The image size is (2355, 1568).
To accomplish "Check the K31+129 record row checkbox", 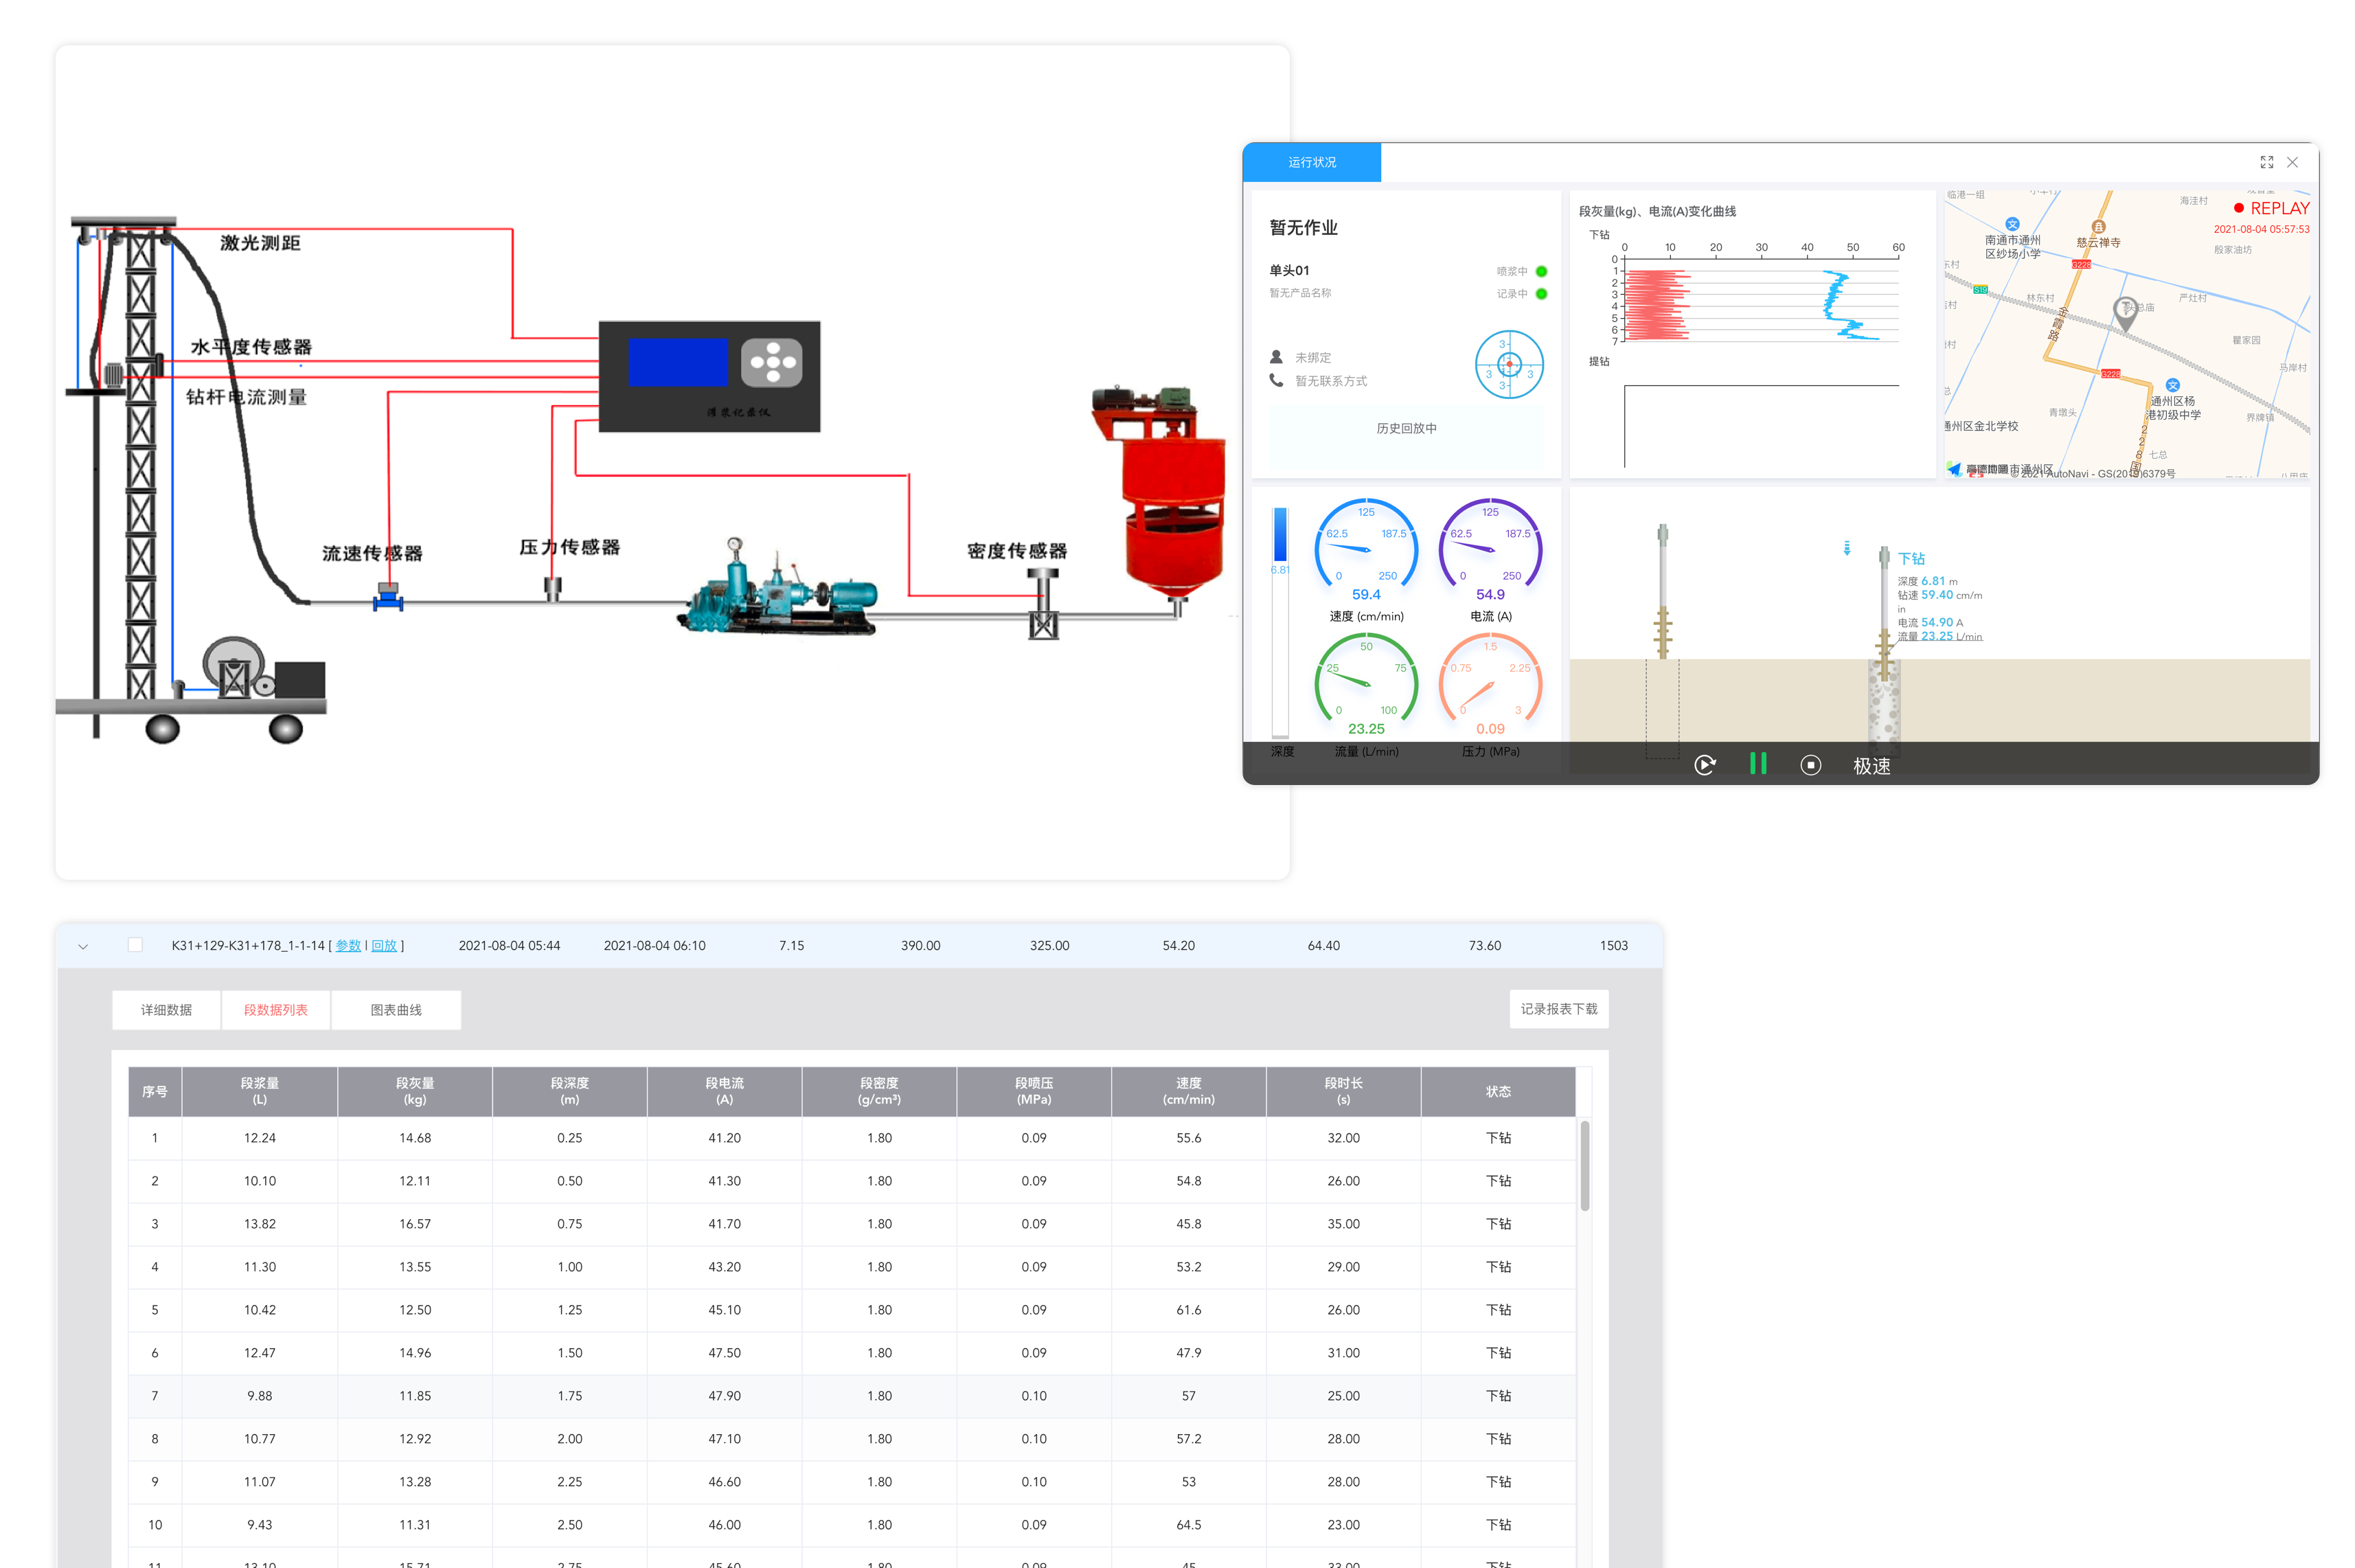I will [135, 945].
